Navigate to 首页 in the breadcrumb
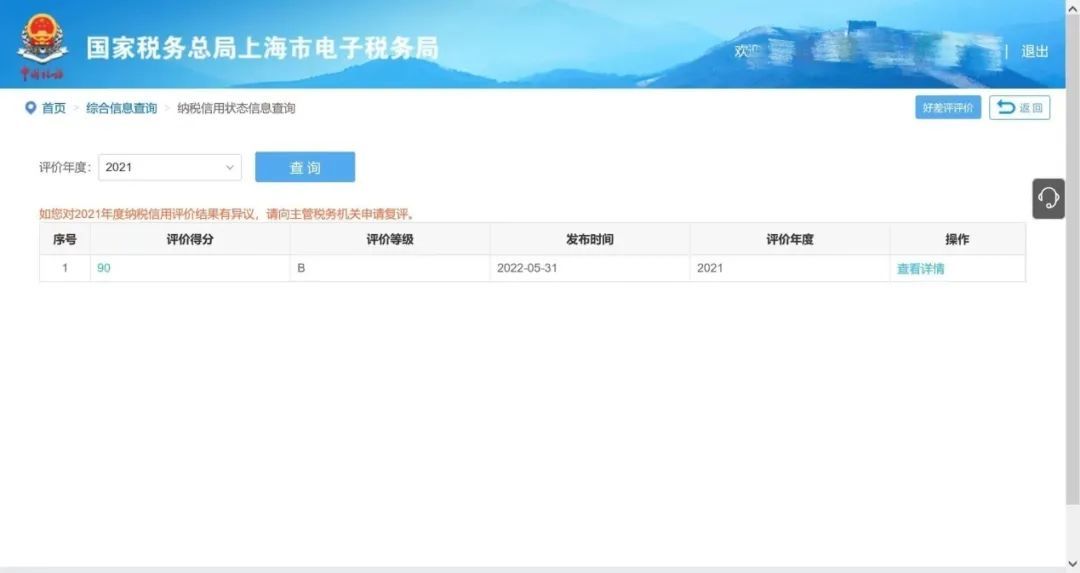This screenshot has width=1080, height=573. pos(53,108)
